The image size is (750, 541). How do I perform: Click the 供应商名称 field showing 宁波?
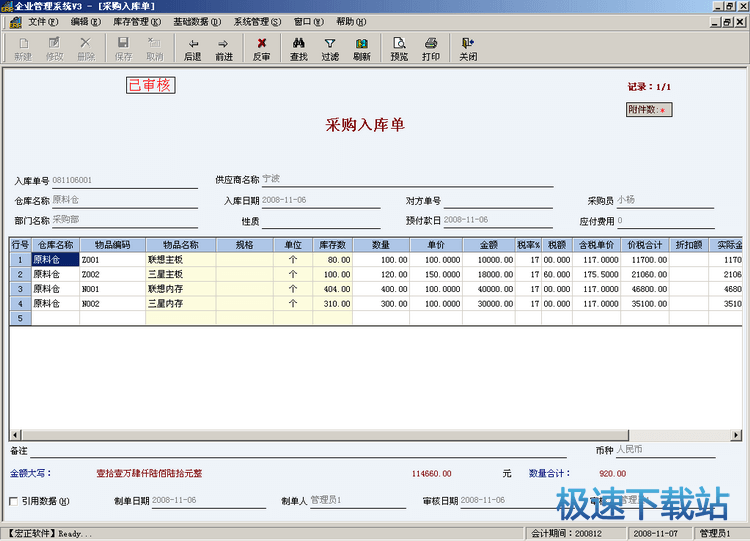(x=408, y=180)
